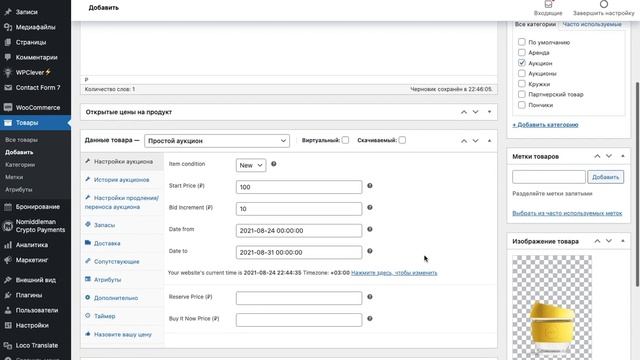Show help tooltip for Date to
The image size is (640, 360).
pyautogui.click(x=370, y=251)
